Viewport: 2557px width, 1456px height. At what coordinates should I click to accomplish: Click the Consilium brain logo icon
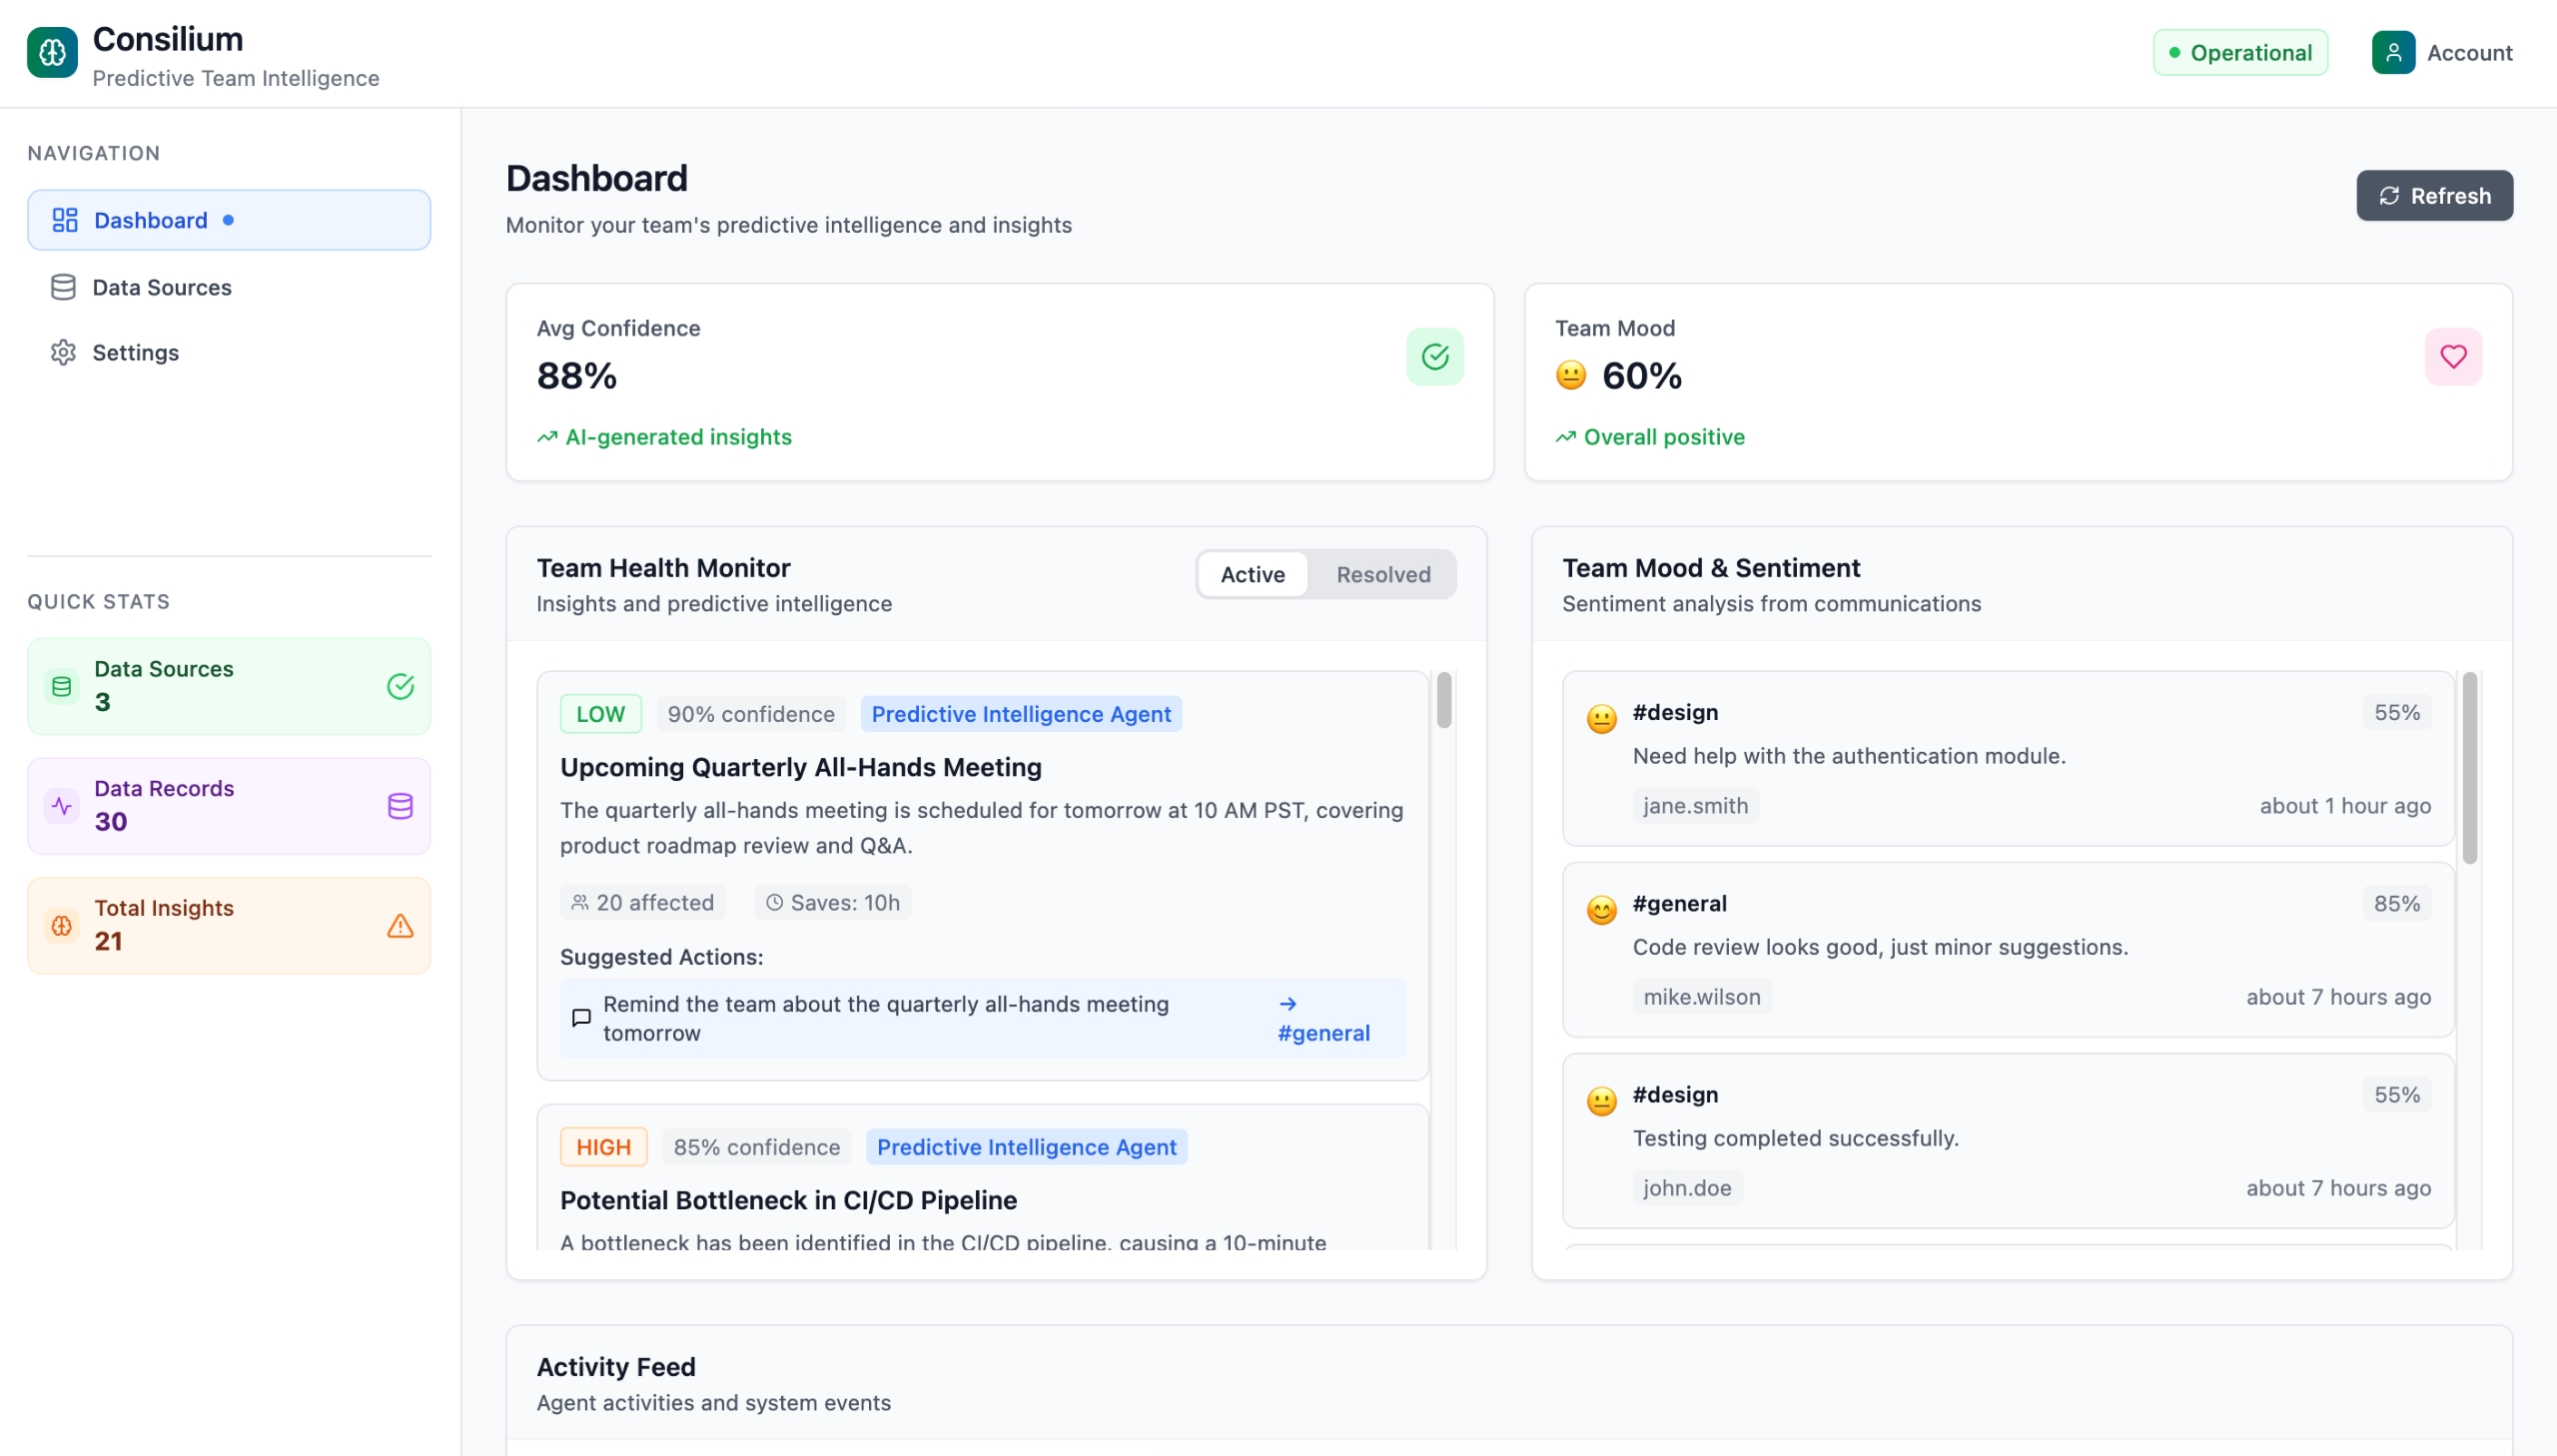click(x=52, y=52)
